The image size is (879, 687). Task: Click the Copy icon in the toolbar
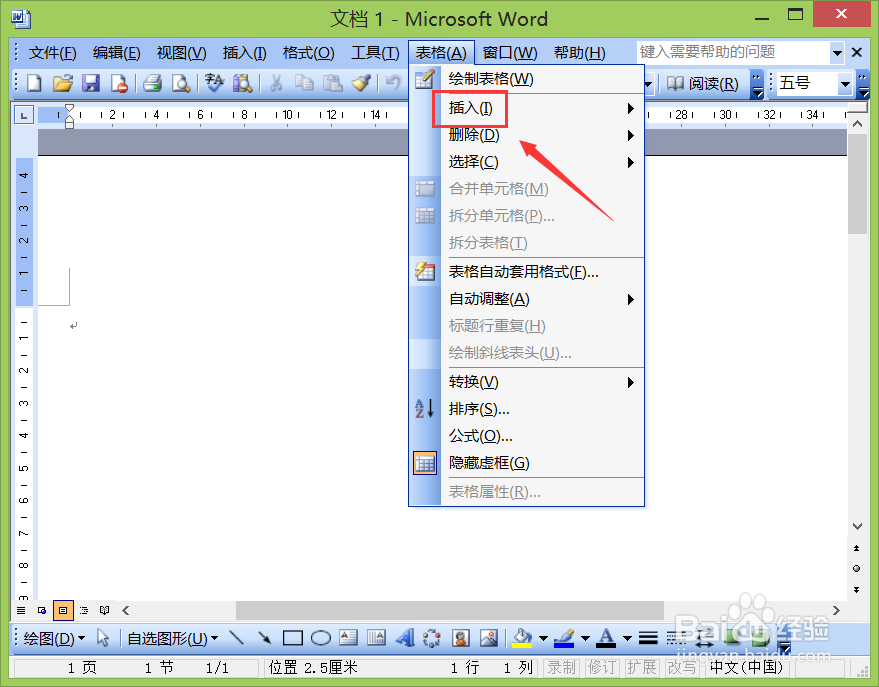(x=304, y=83)
